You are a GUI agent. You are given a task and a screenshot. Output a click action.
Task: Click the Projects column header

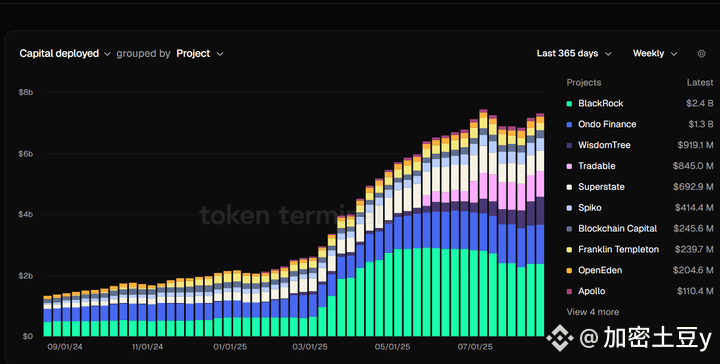(x=584, y=83)
